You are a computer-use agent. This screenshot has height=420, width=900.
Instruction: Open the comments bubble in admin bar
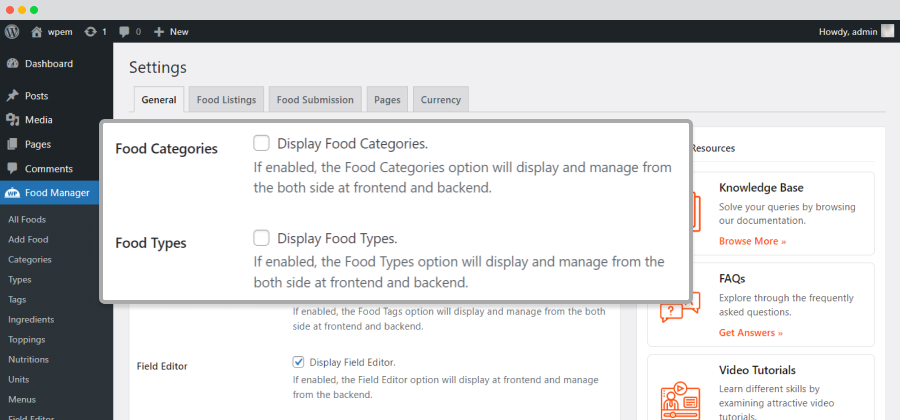124,32
